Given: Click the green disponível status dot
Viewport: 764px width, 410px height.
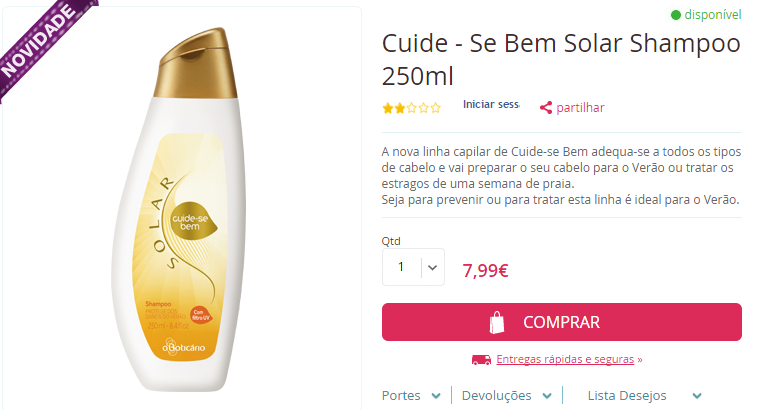Looking at the screenshot, I should click(675, 15).
